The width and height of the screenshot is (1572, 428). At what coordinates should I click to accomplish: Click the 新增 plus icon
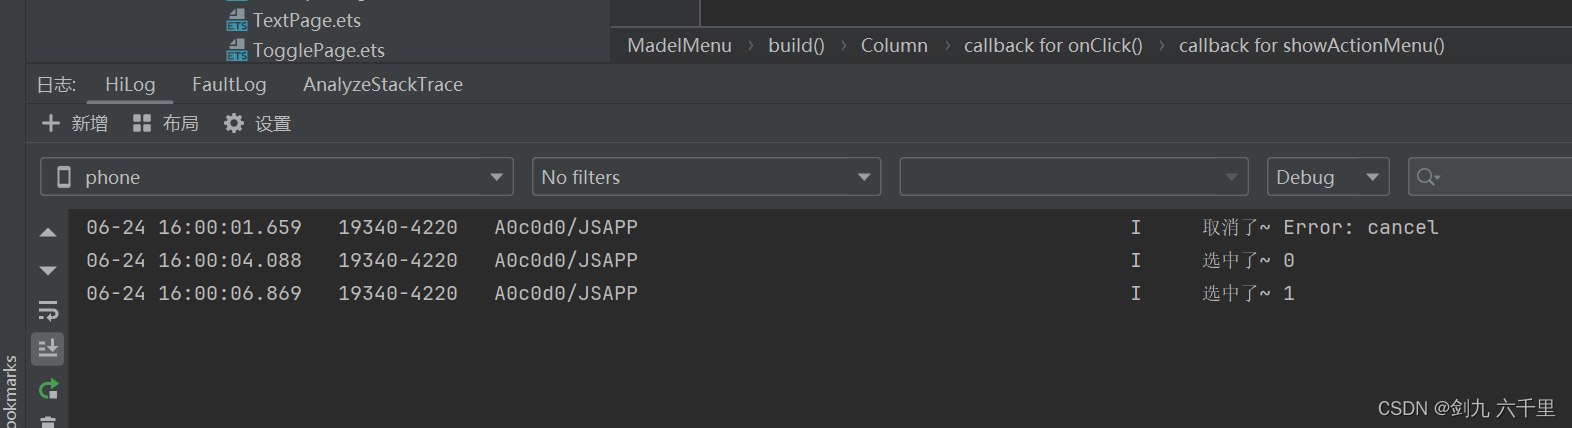click(51, 123)
